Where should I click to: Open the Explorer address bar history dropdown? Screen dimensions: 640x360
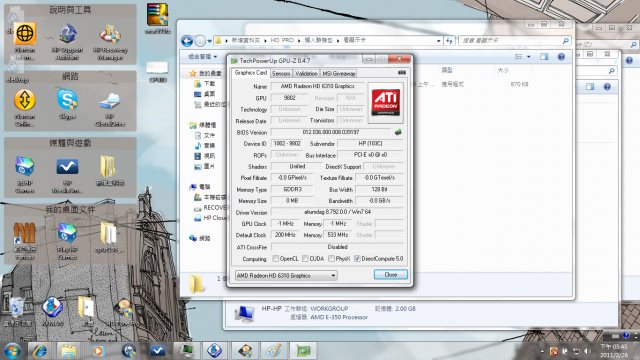coord(438,41)
